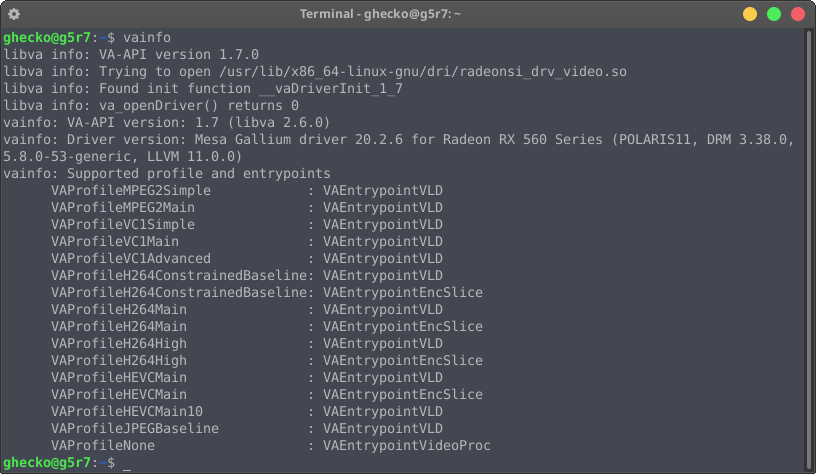Maximize the terminal with the green button

[x=774, y=14]
